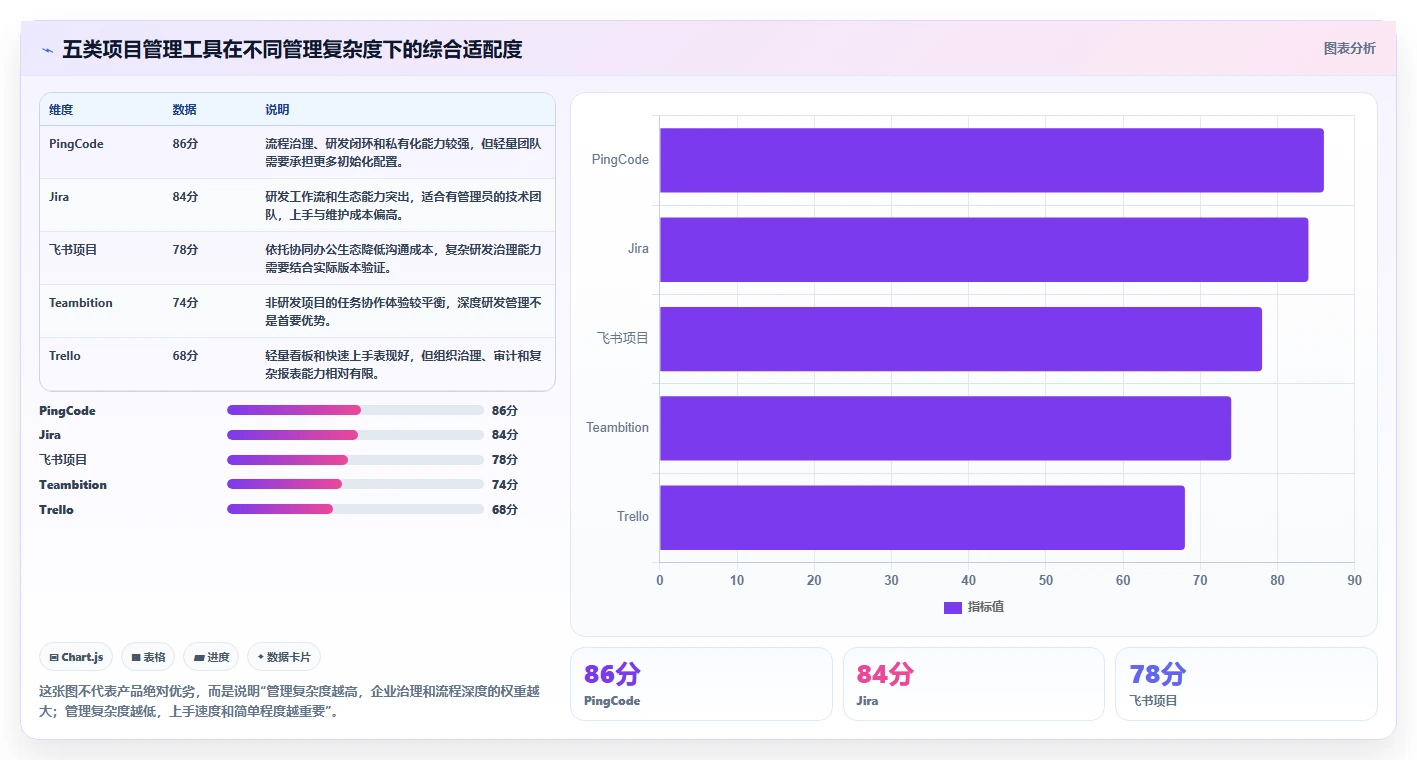Click the Jira bar in chart

pyautogui.click(x=984, y=249)
